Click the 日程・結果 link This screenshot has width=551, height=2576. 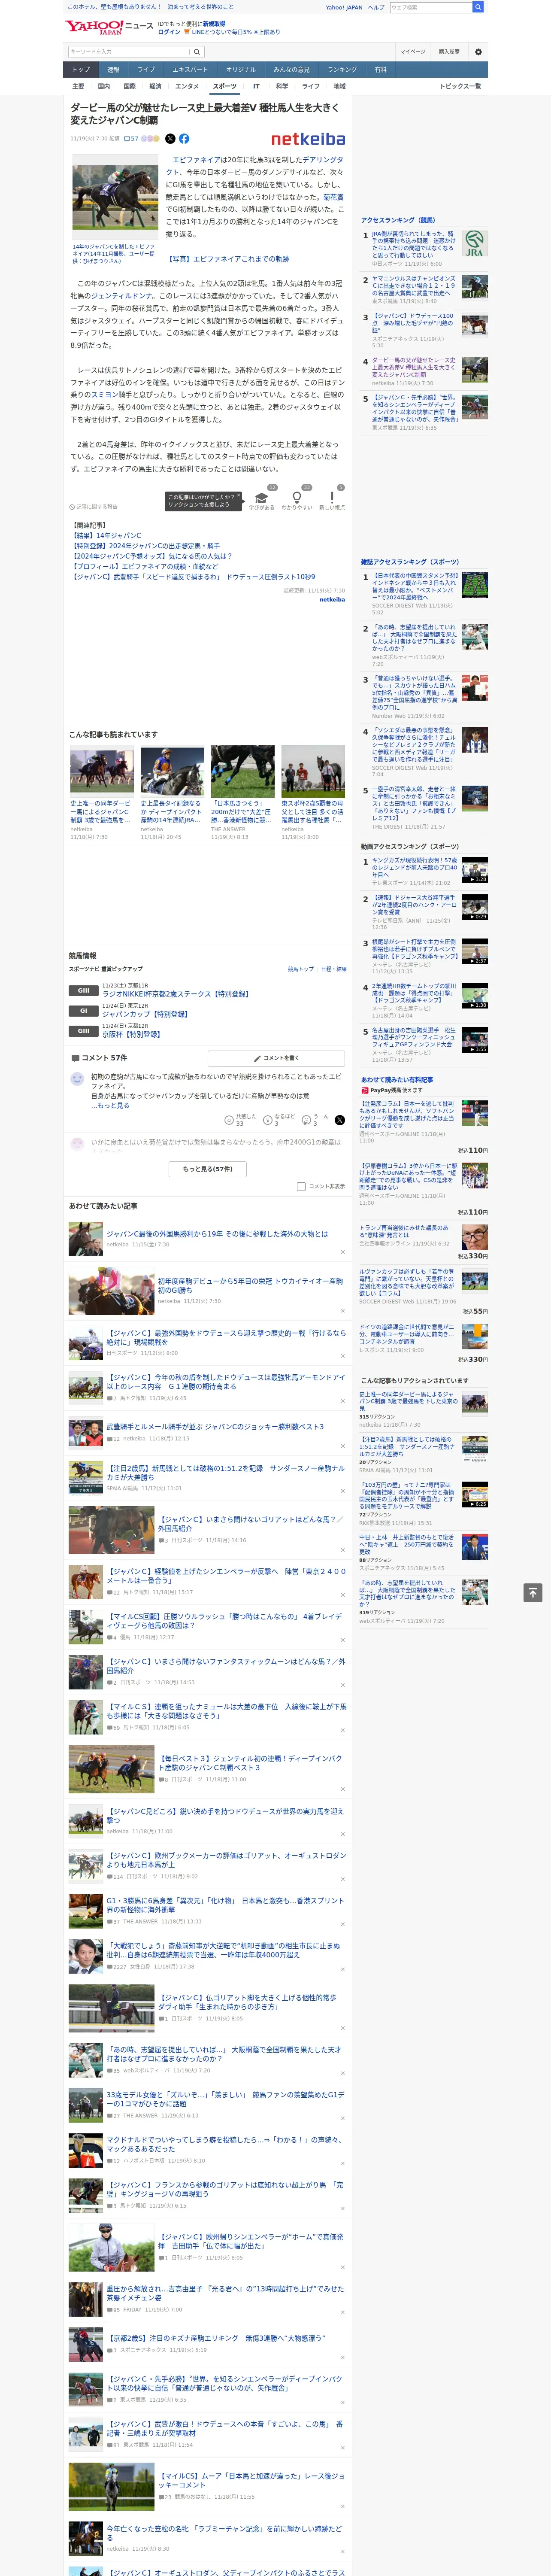(x=334, y=969)
